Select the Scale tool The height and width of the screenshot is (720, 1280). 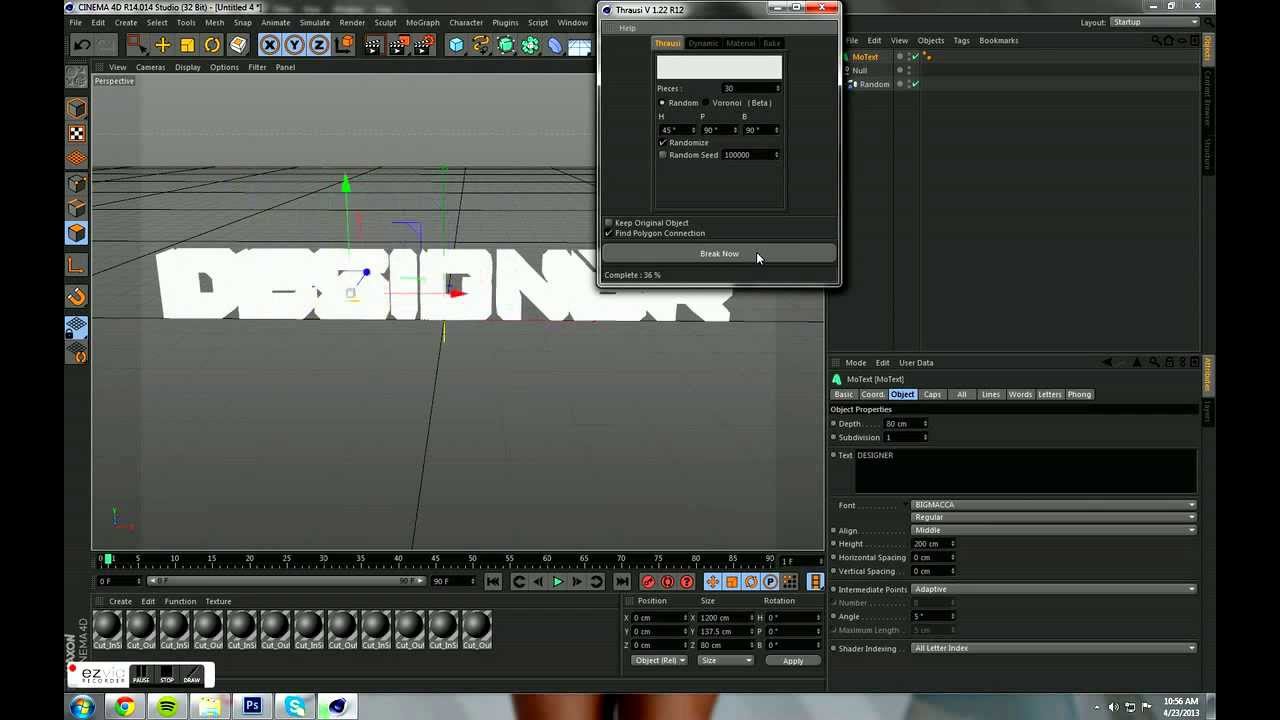(x=187, y=45)
